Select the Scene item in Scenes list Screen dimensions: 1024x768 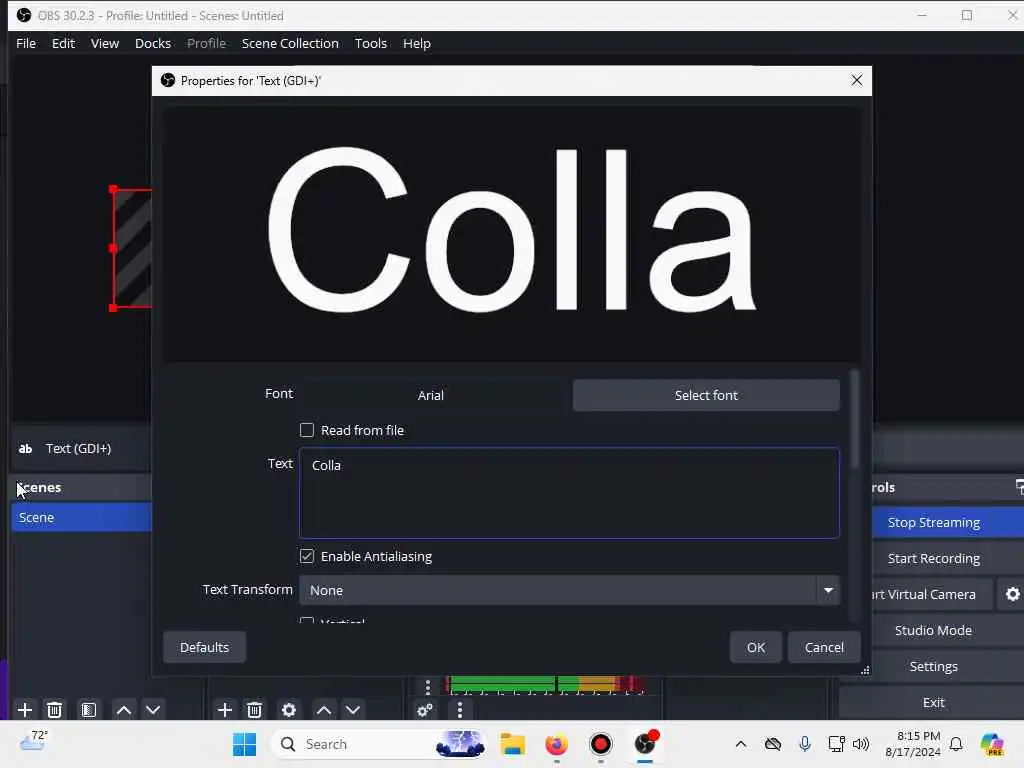(81, 517)
